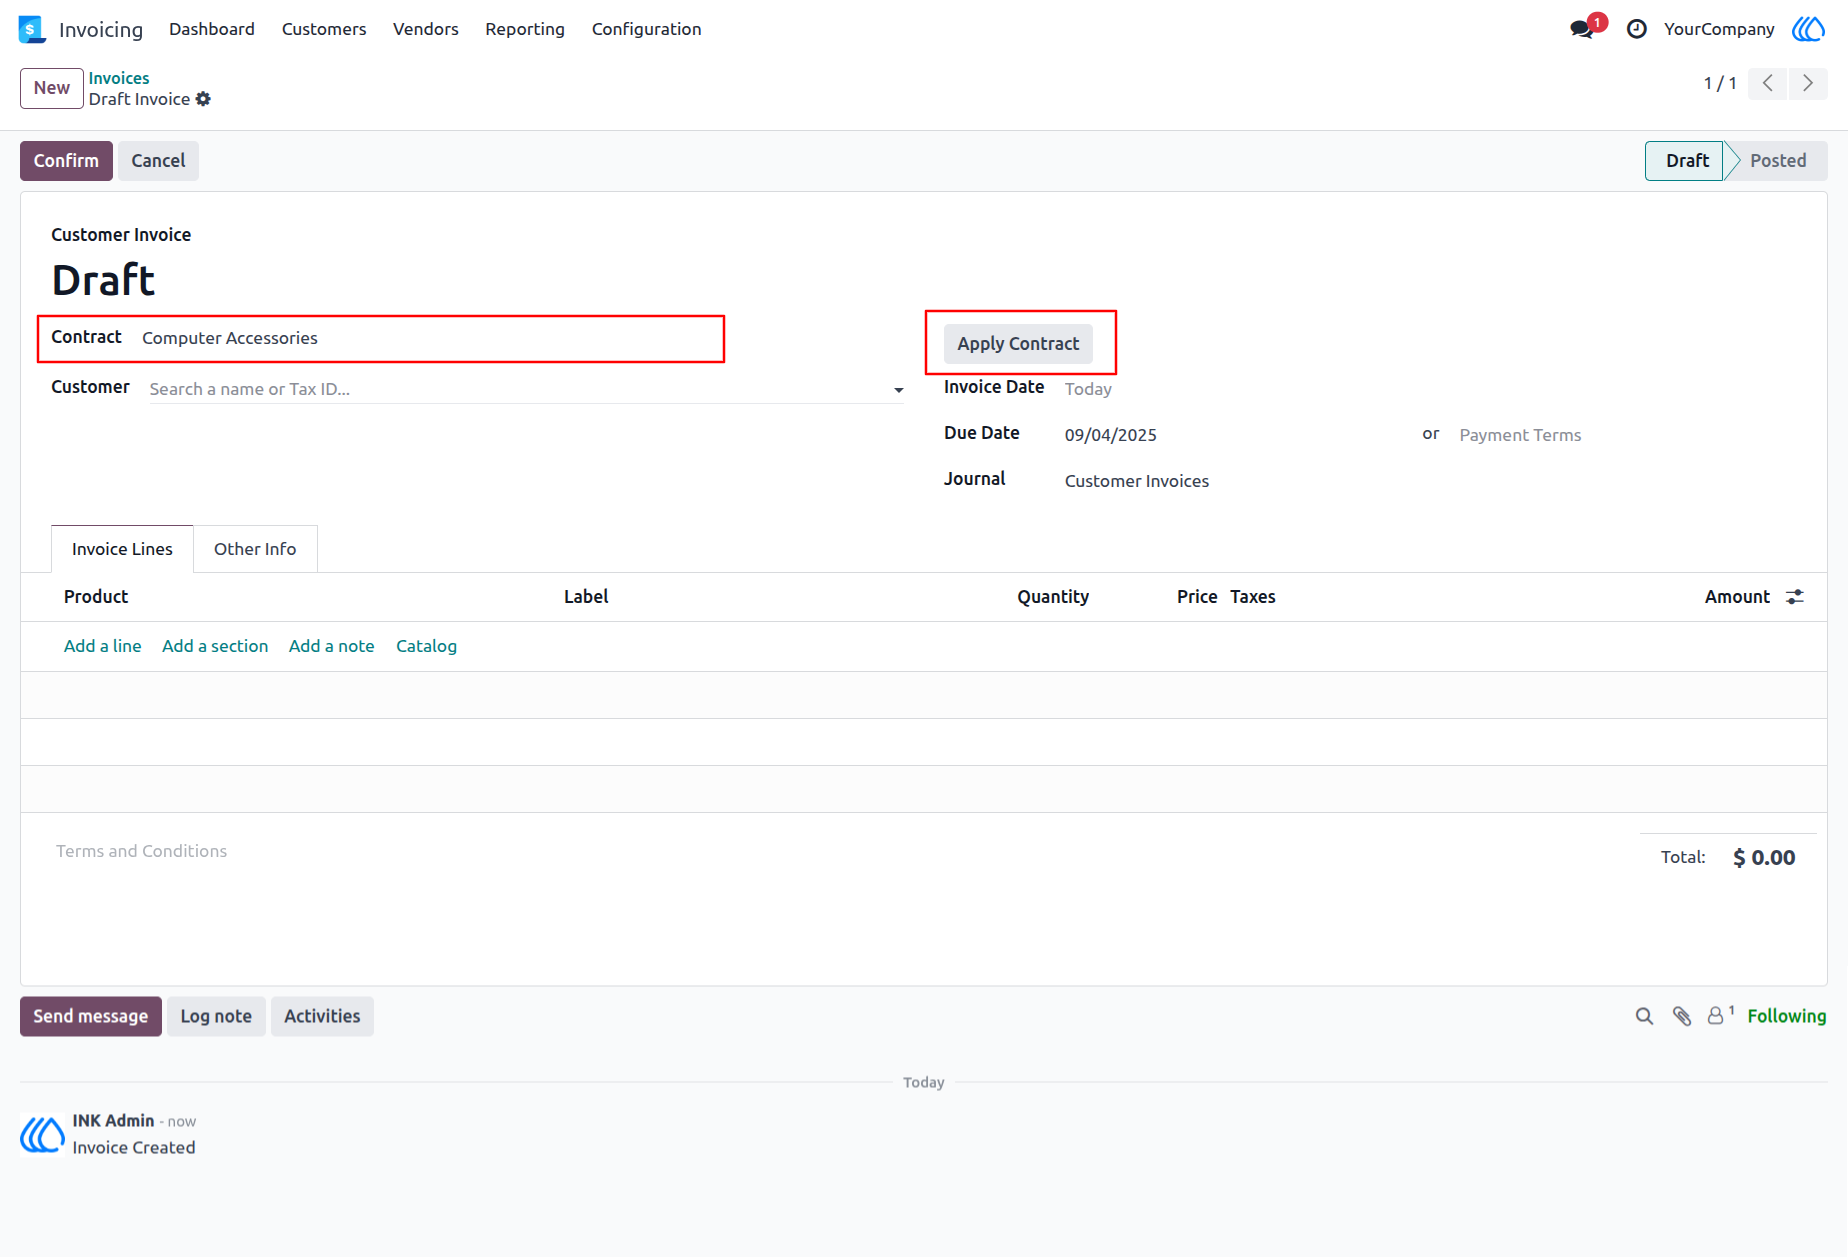This screenshot has width=1848, height=1258.
Task: Go to the previous record arrow
Action: pos(1768,83)
